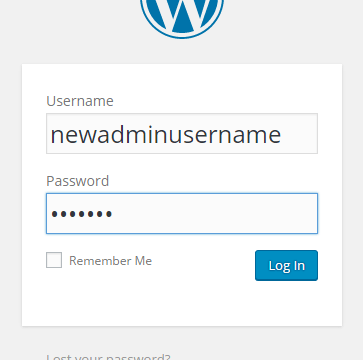
Task: Click empty area right of password dots
Action: click(x=213, y=213)
